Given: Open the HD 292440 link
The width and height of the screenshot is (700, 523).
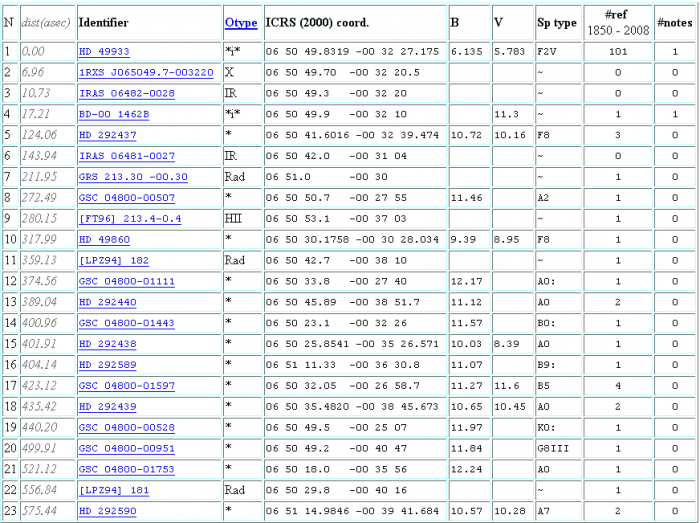Looking at the screenshot, I should click(108, 303).
